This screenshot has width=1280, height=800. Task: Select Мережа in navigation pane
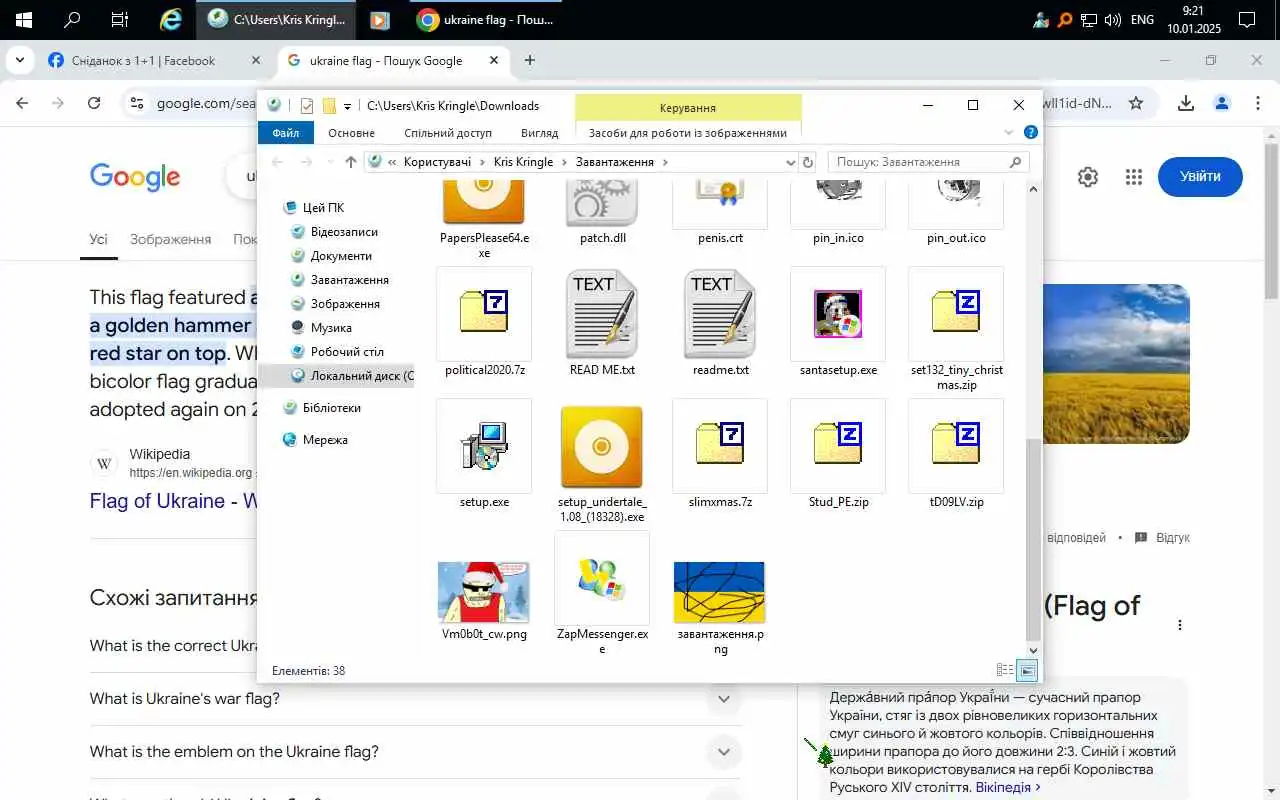coord(325,440)
